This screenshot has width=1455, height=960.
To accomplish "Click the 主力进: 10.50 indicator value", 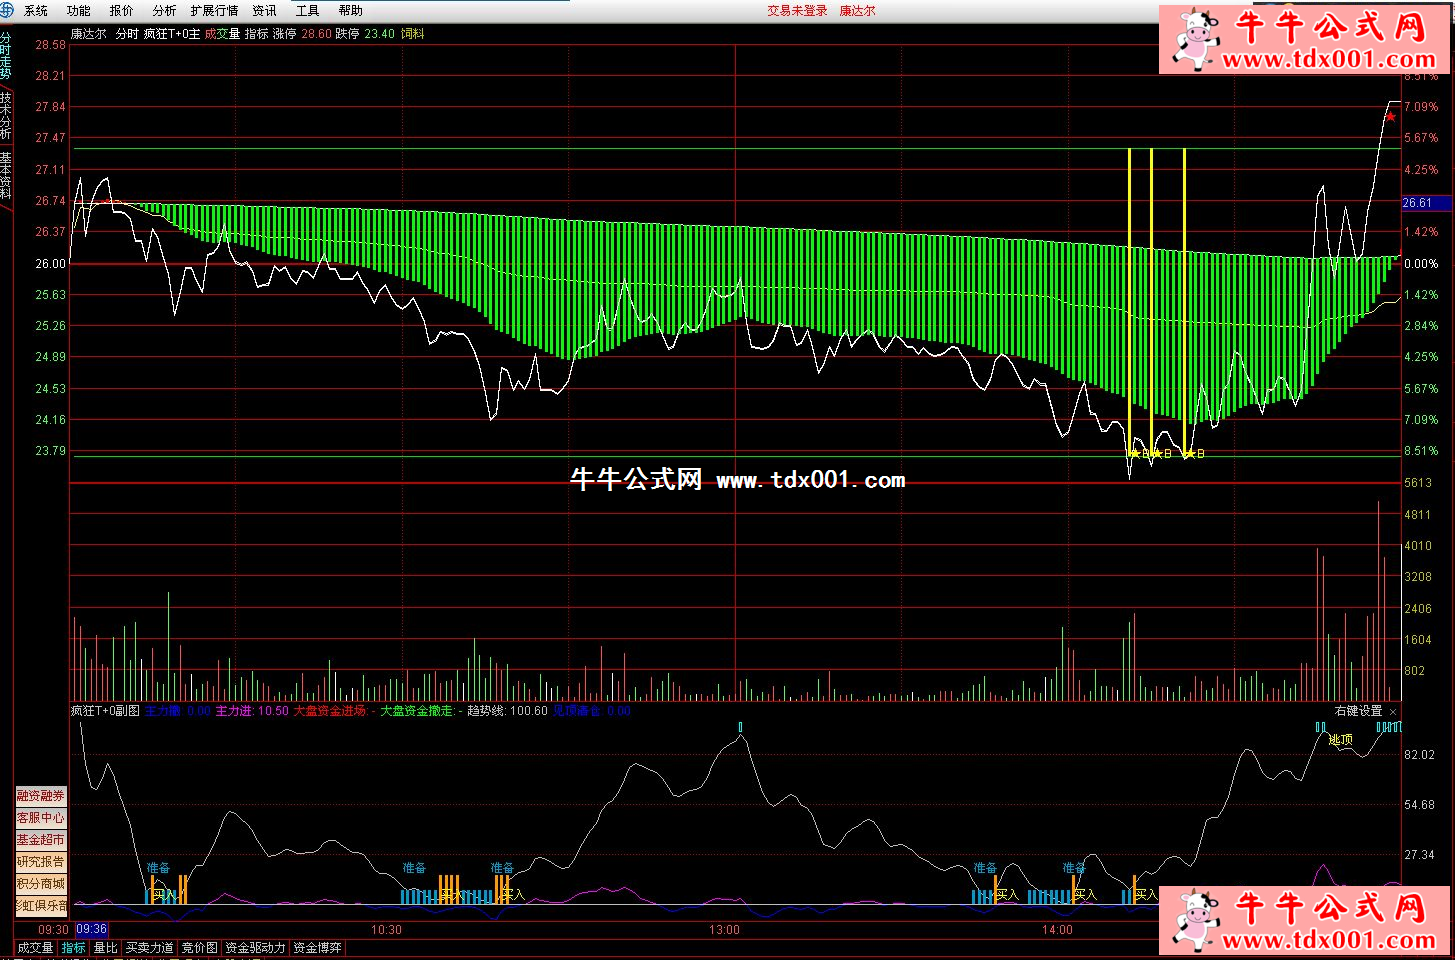I will coord(252,711).
